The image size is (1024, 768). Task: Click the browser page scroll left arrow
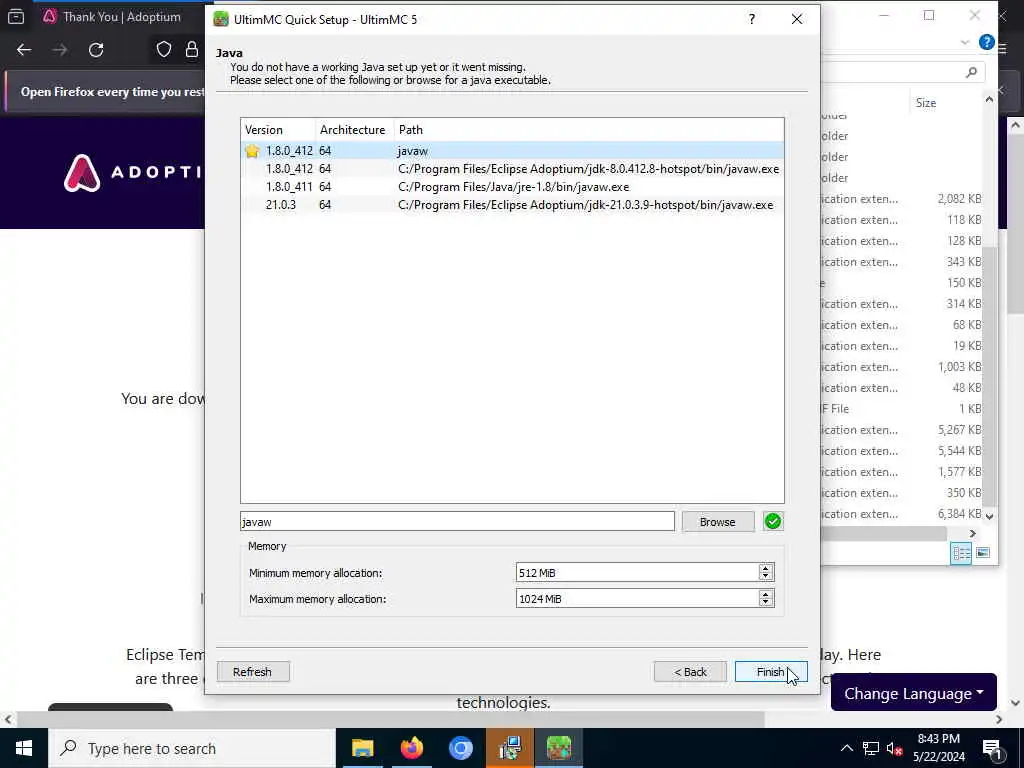(x=7, y=719)
